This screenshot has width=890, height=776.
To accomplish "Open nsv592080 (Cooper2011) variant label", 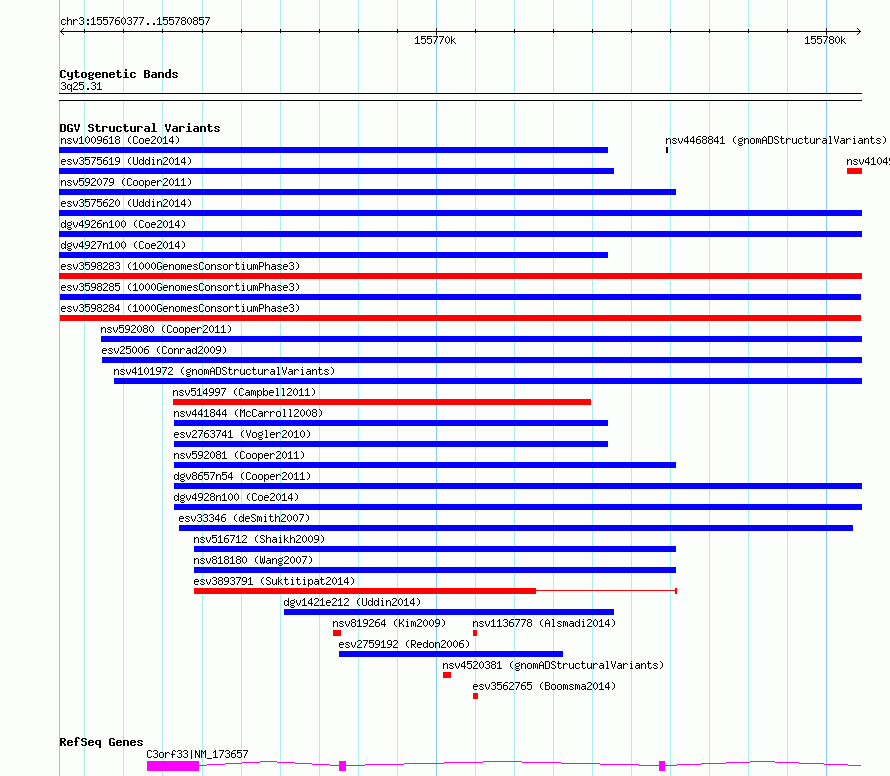I will [x=166, y=329].
